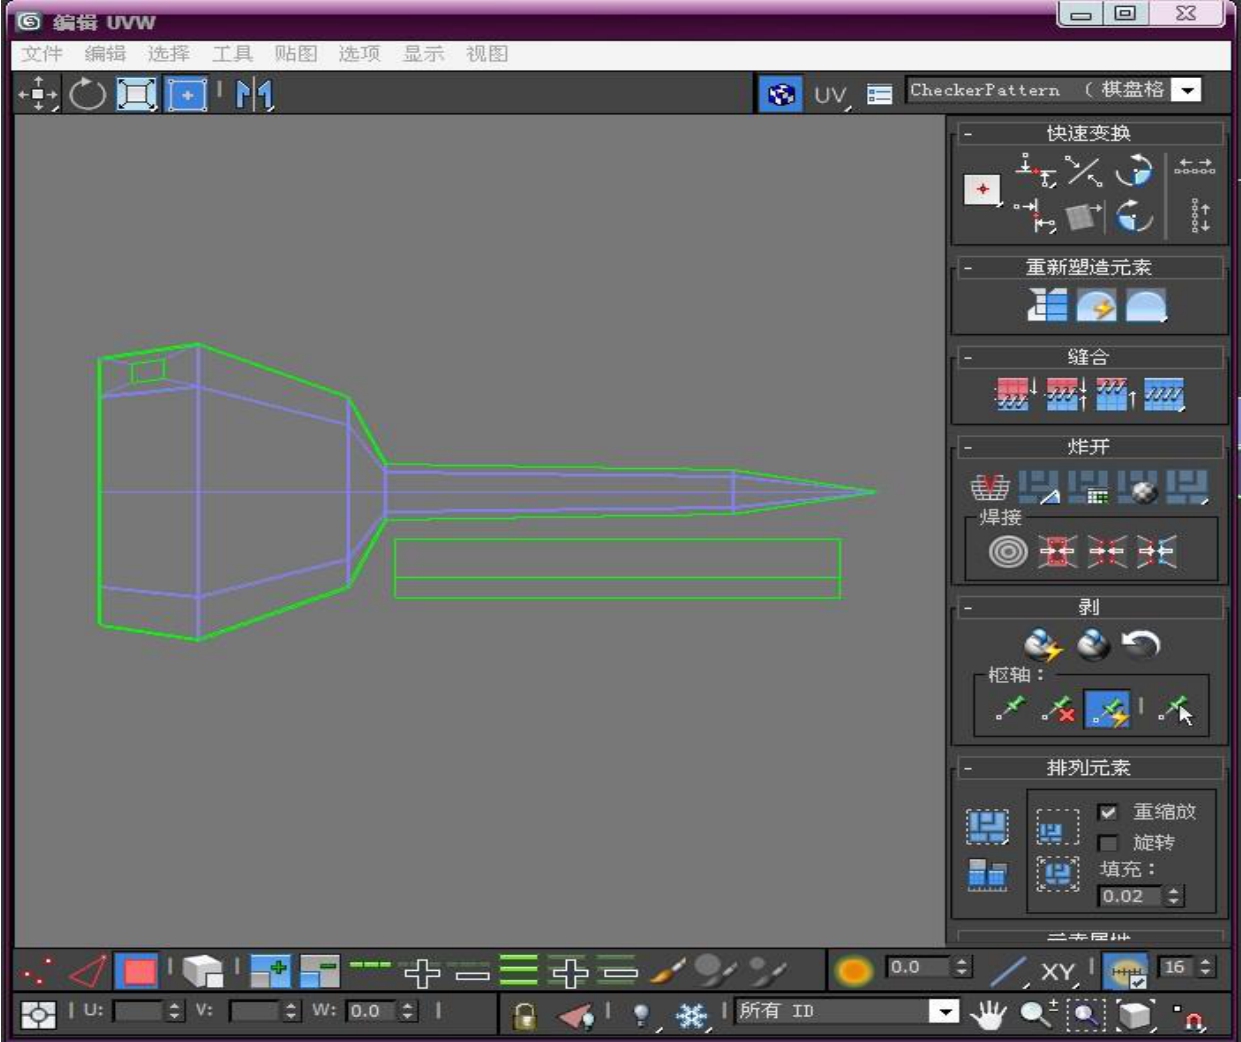Toggle the Auto Pin Moved Vertices button
1241x1042 pixels.
pyautogui.click(x=1109, y=709)
